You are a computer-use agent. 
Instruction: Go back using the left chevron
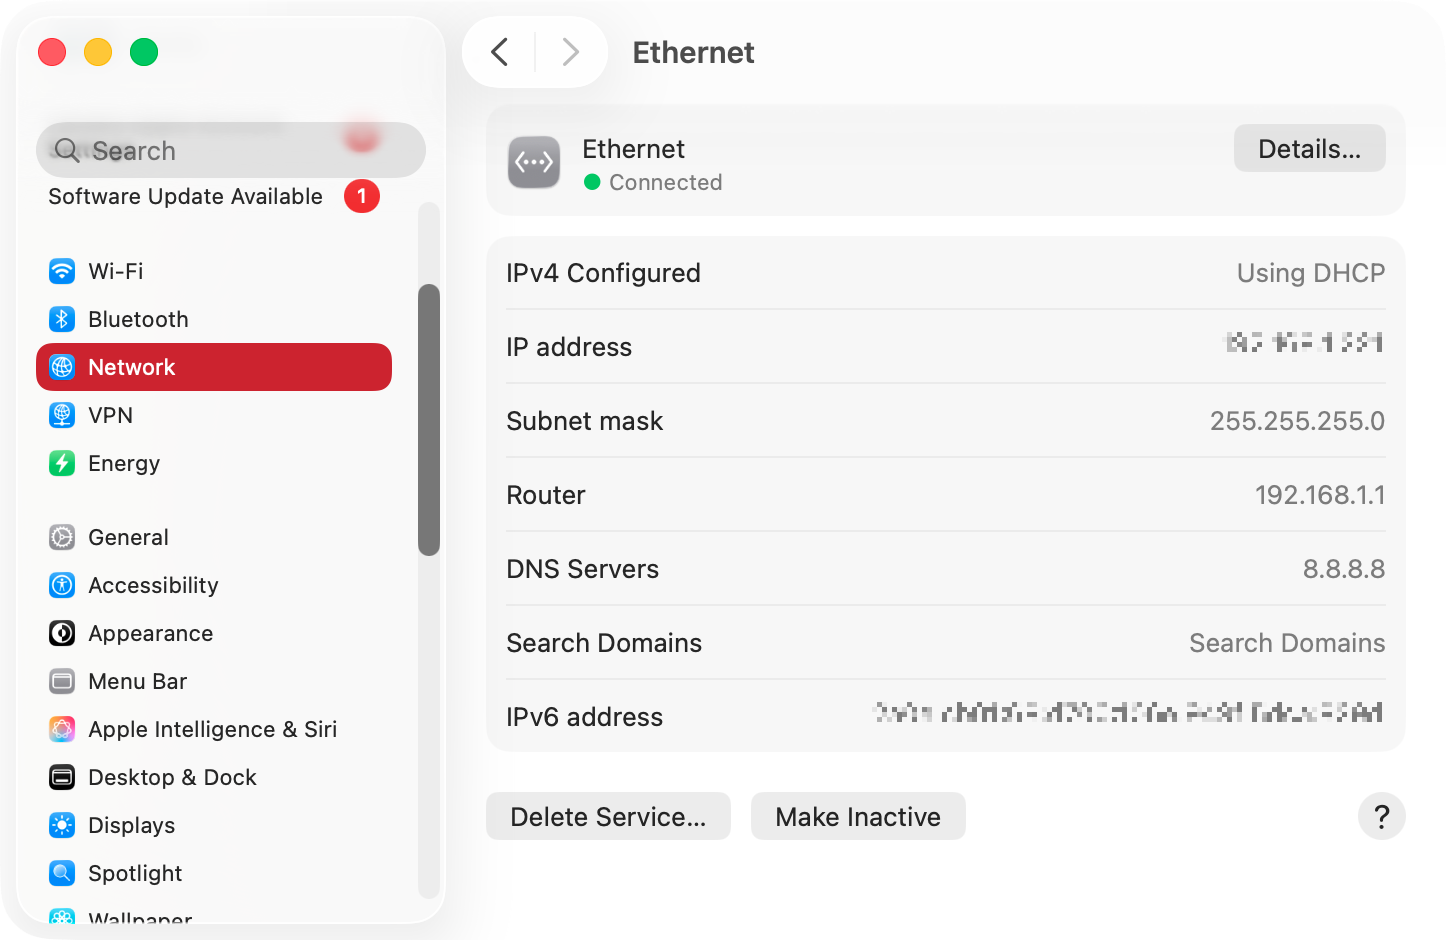pyautogui.click(x=499, y=52)
